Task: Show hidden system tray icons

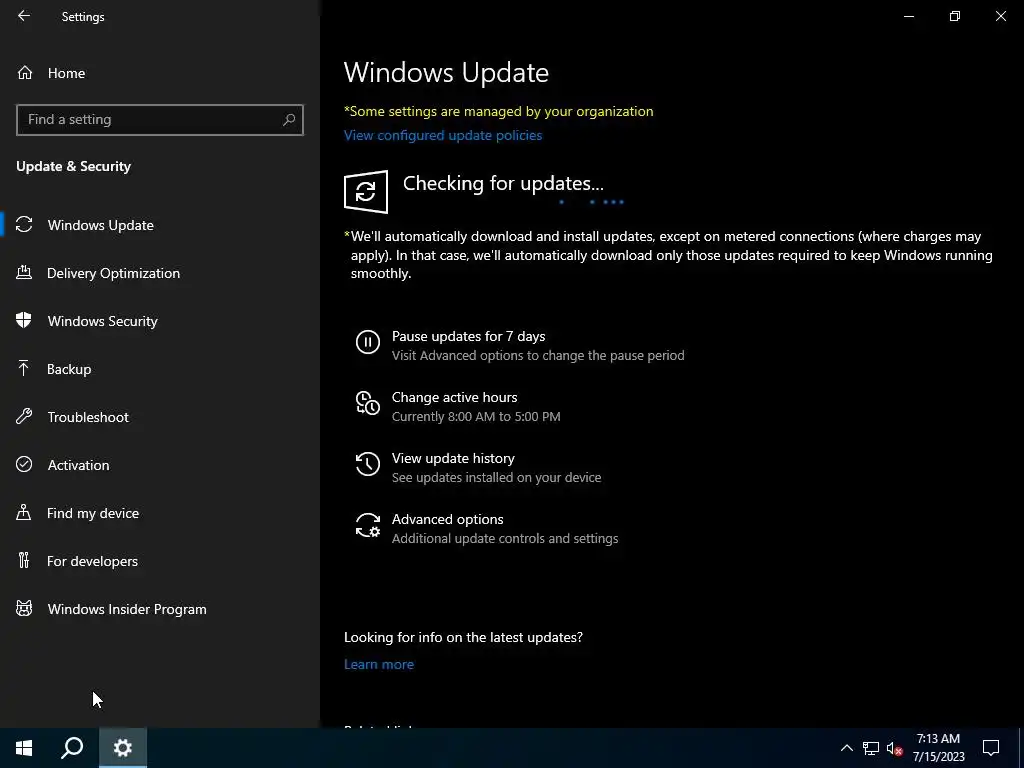Action: tap(846, 748)
